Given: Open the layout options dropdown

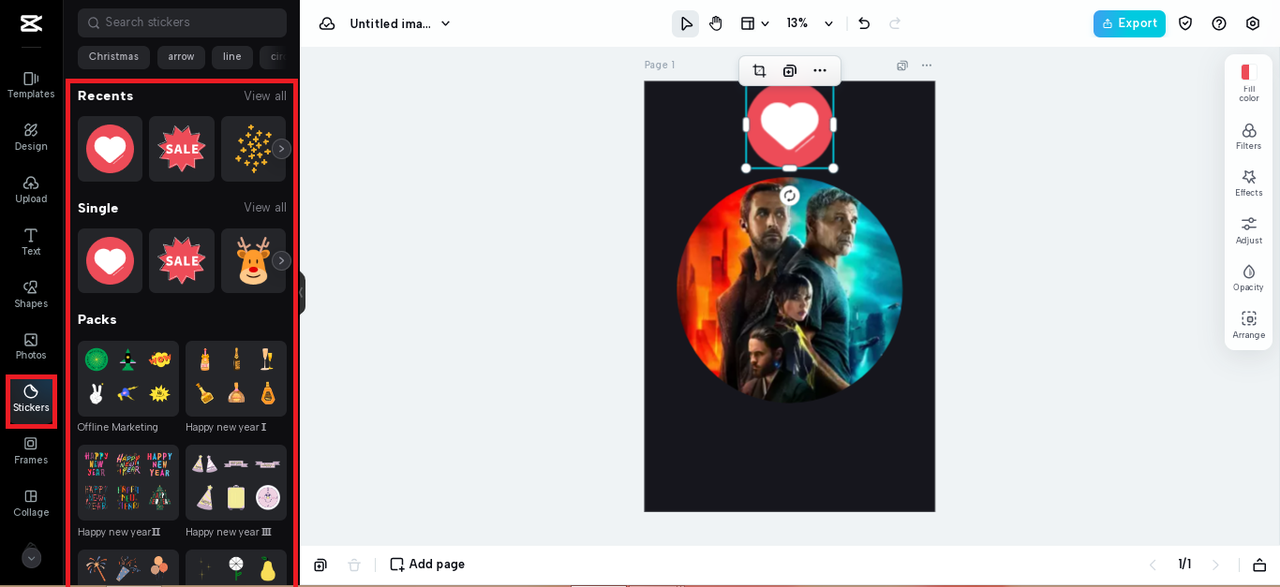Looking at the screenshot, I should tap(755, 23).
